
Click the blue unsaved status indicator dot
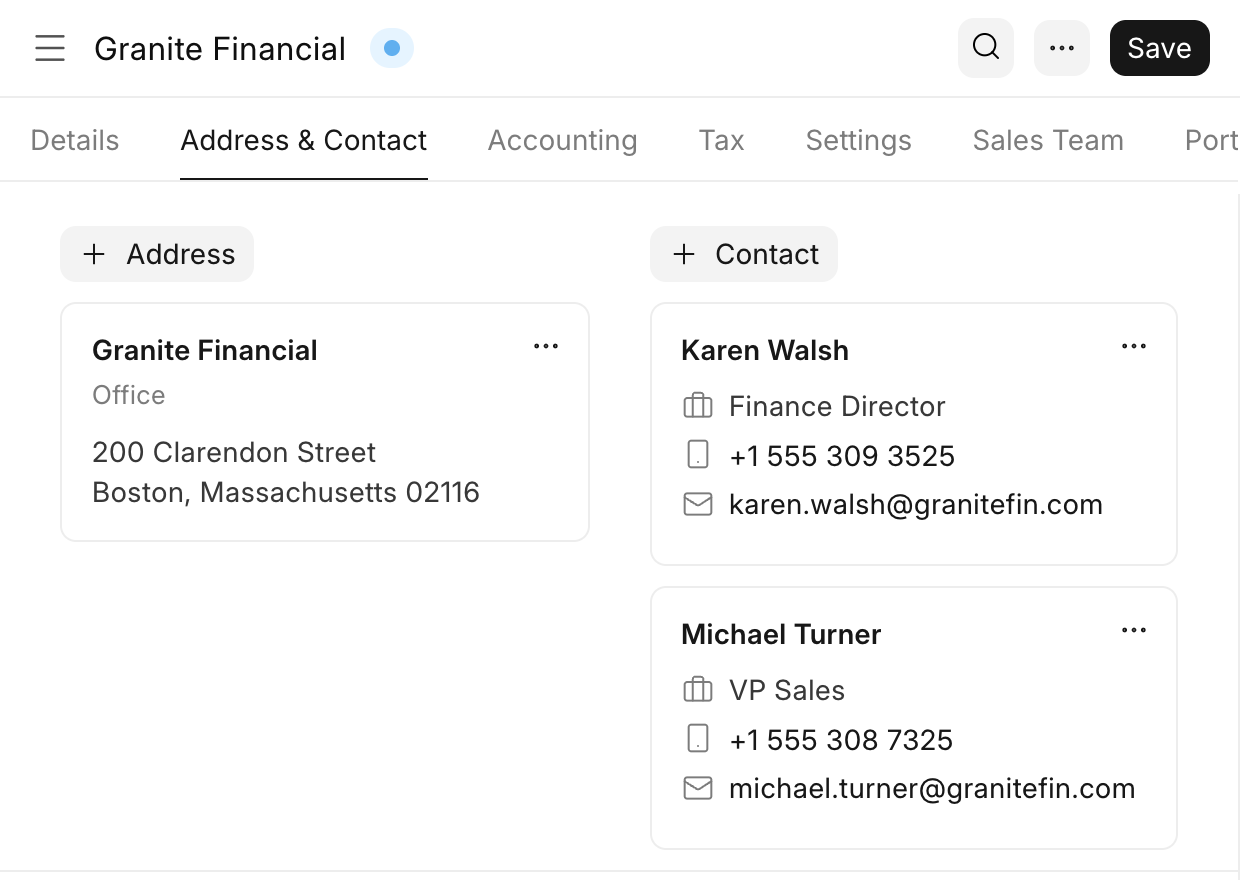tap(392, 48)
